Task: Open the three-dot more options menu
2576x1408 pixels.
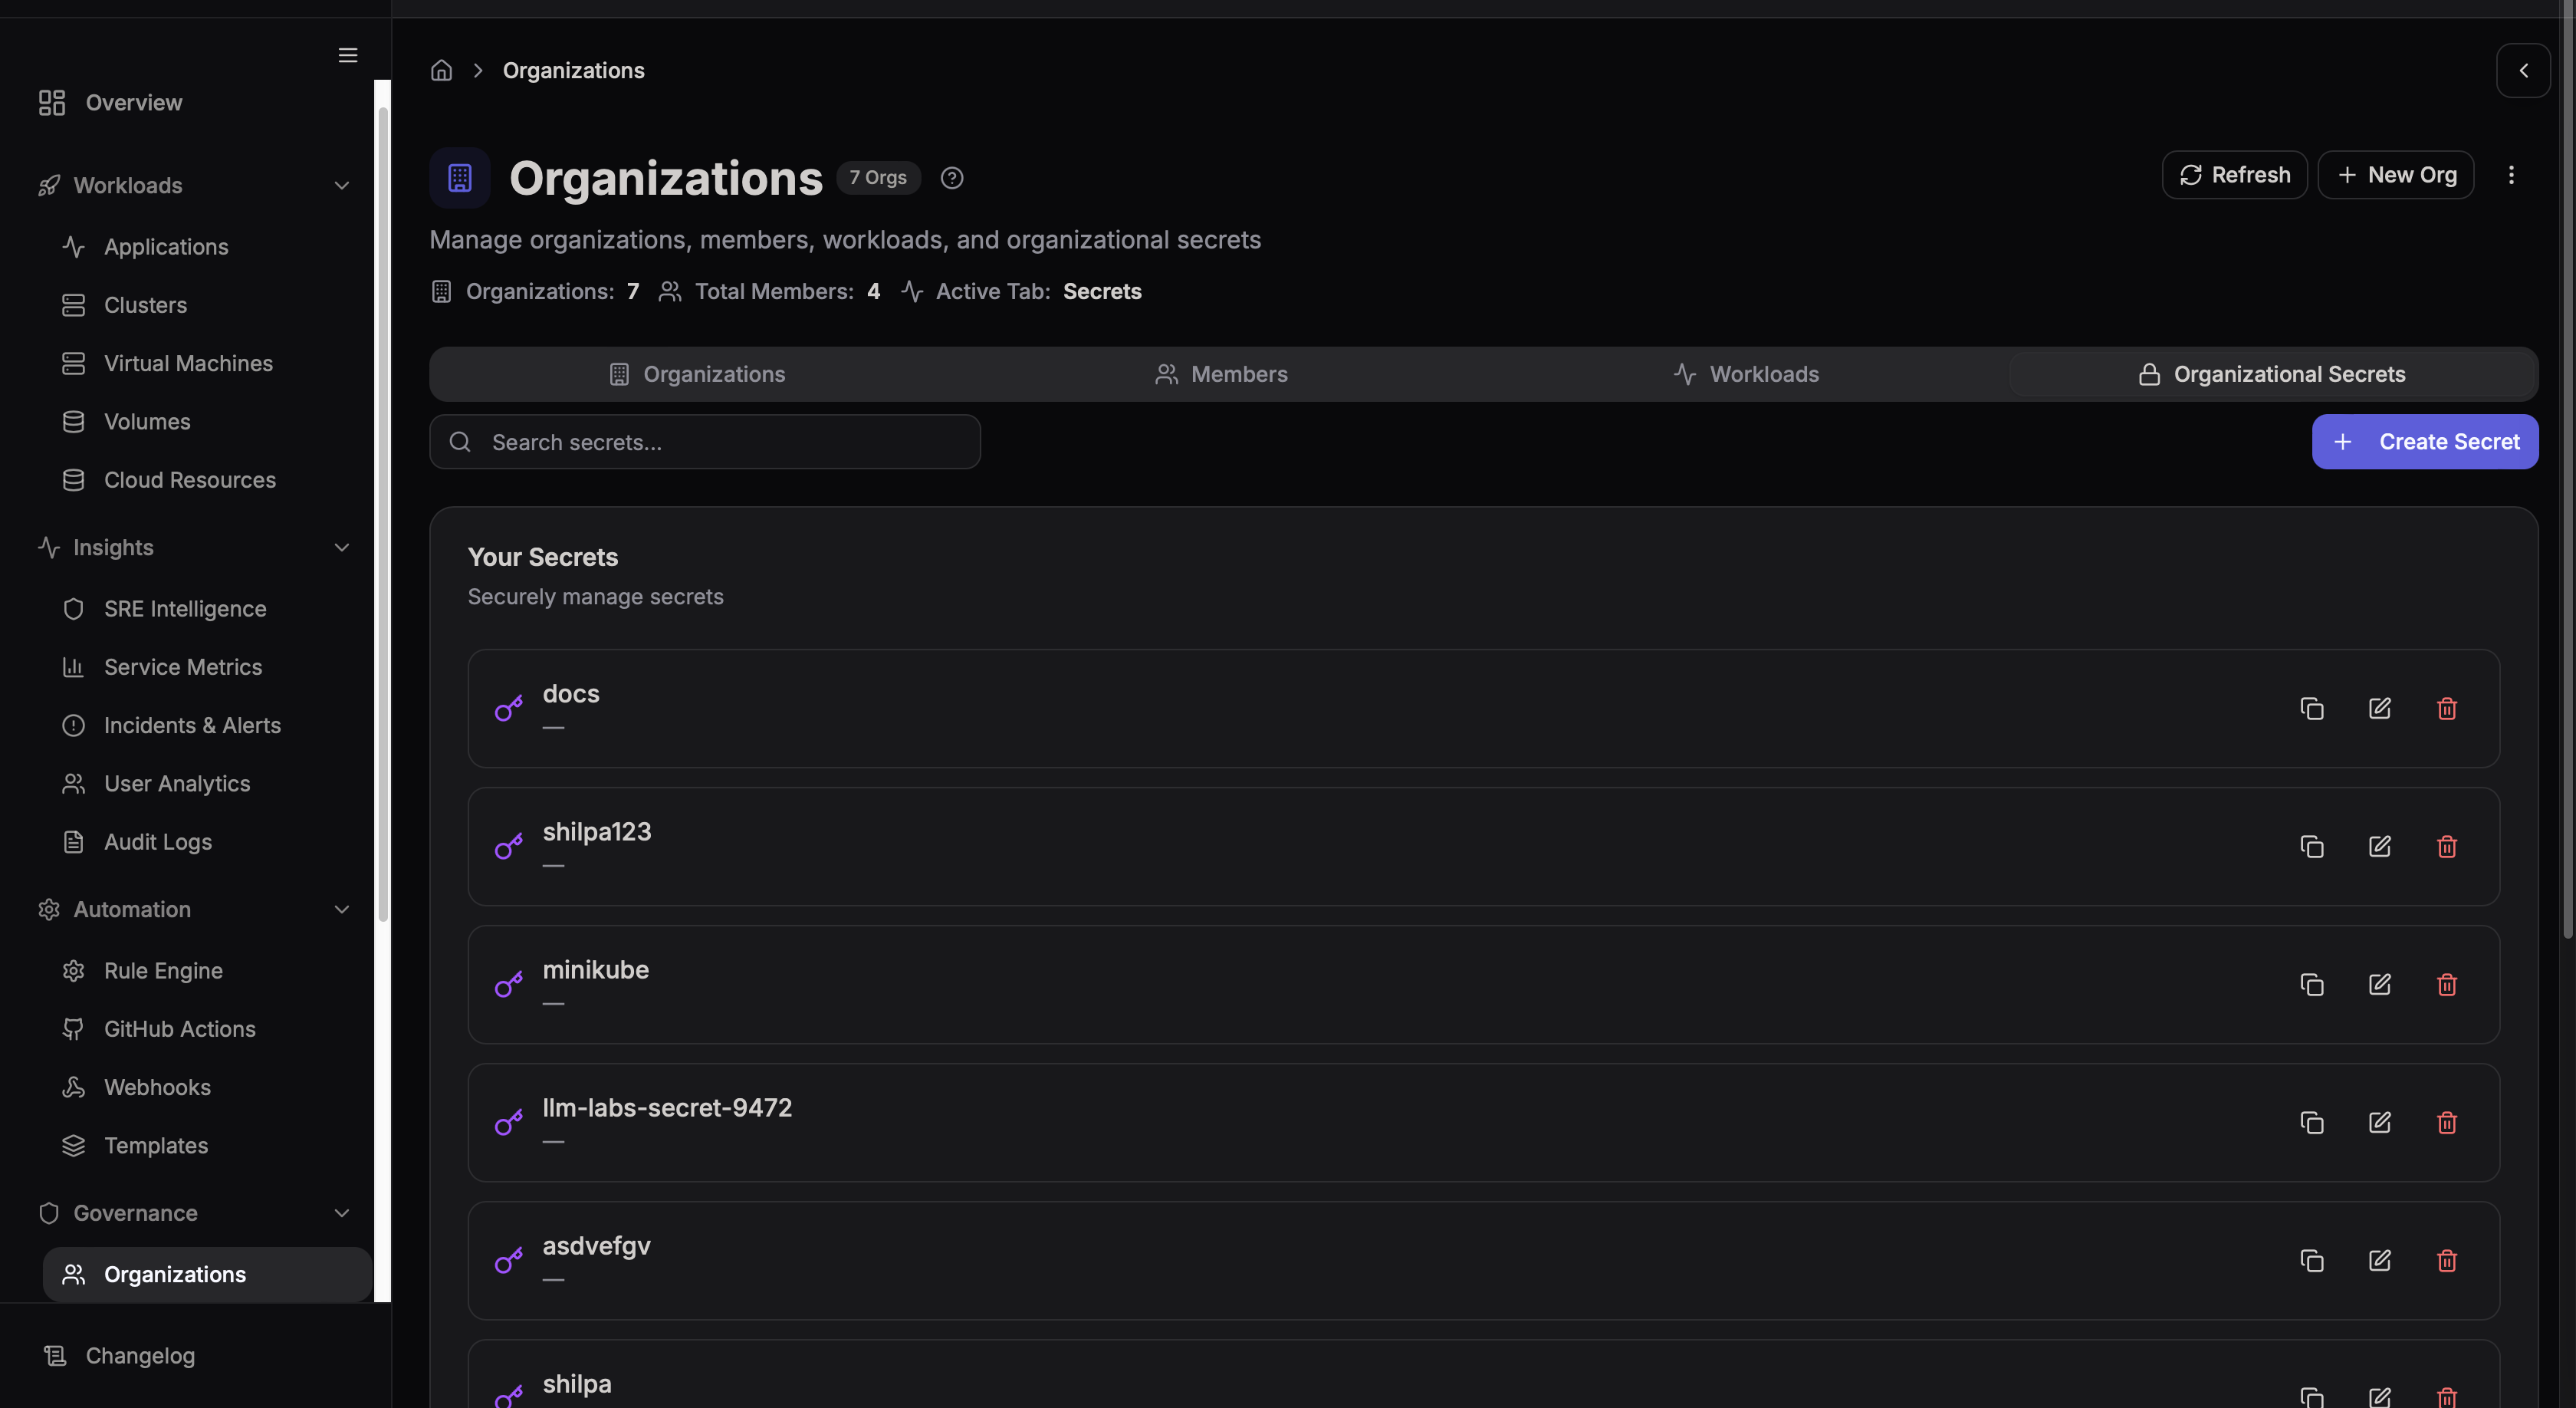Action: pyautogui.click(x=2510, y=175)
